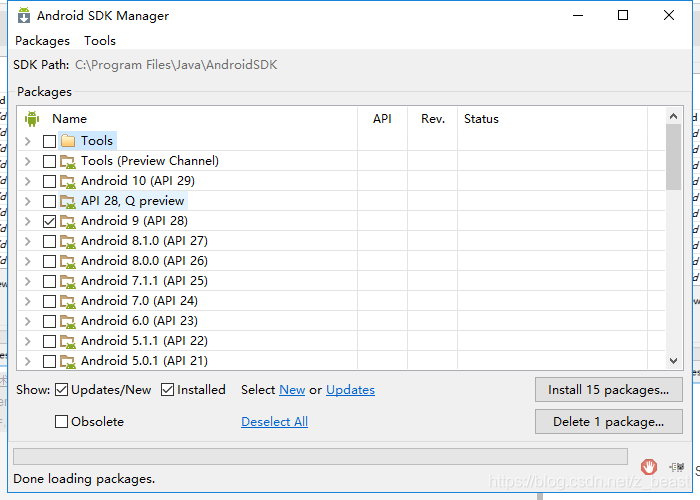Viewport: 700px width, 500px height.
Task: Click the API 28, Q preview folder icon
Action: 68,201
